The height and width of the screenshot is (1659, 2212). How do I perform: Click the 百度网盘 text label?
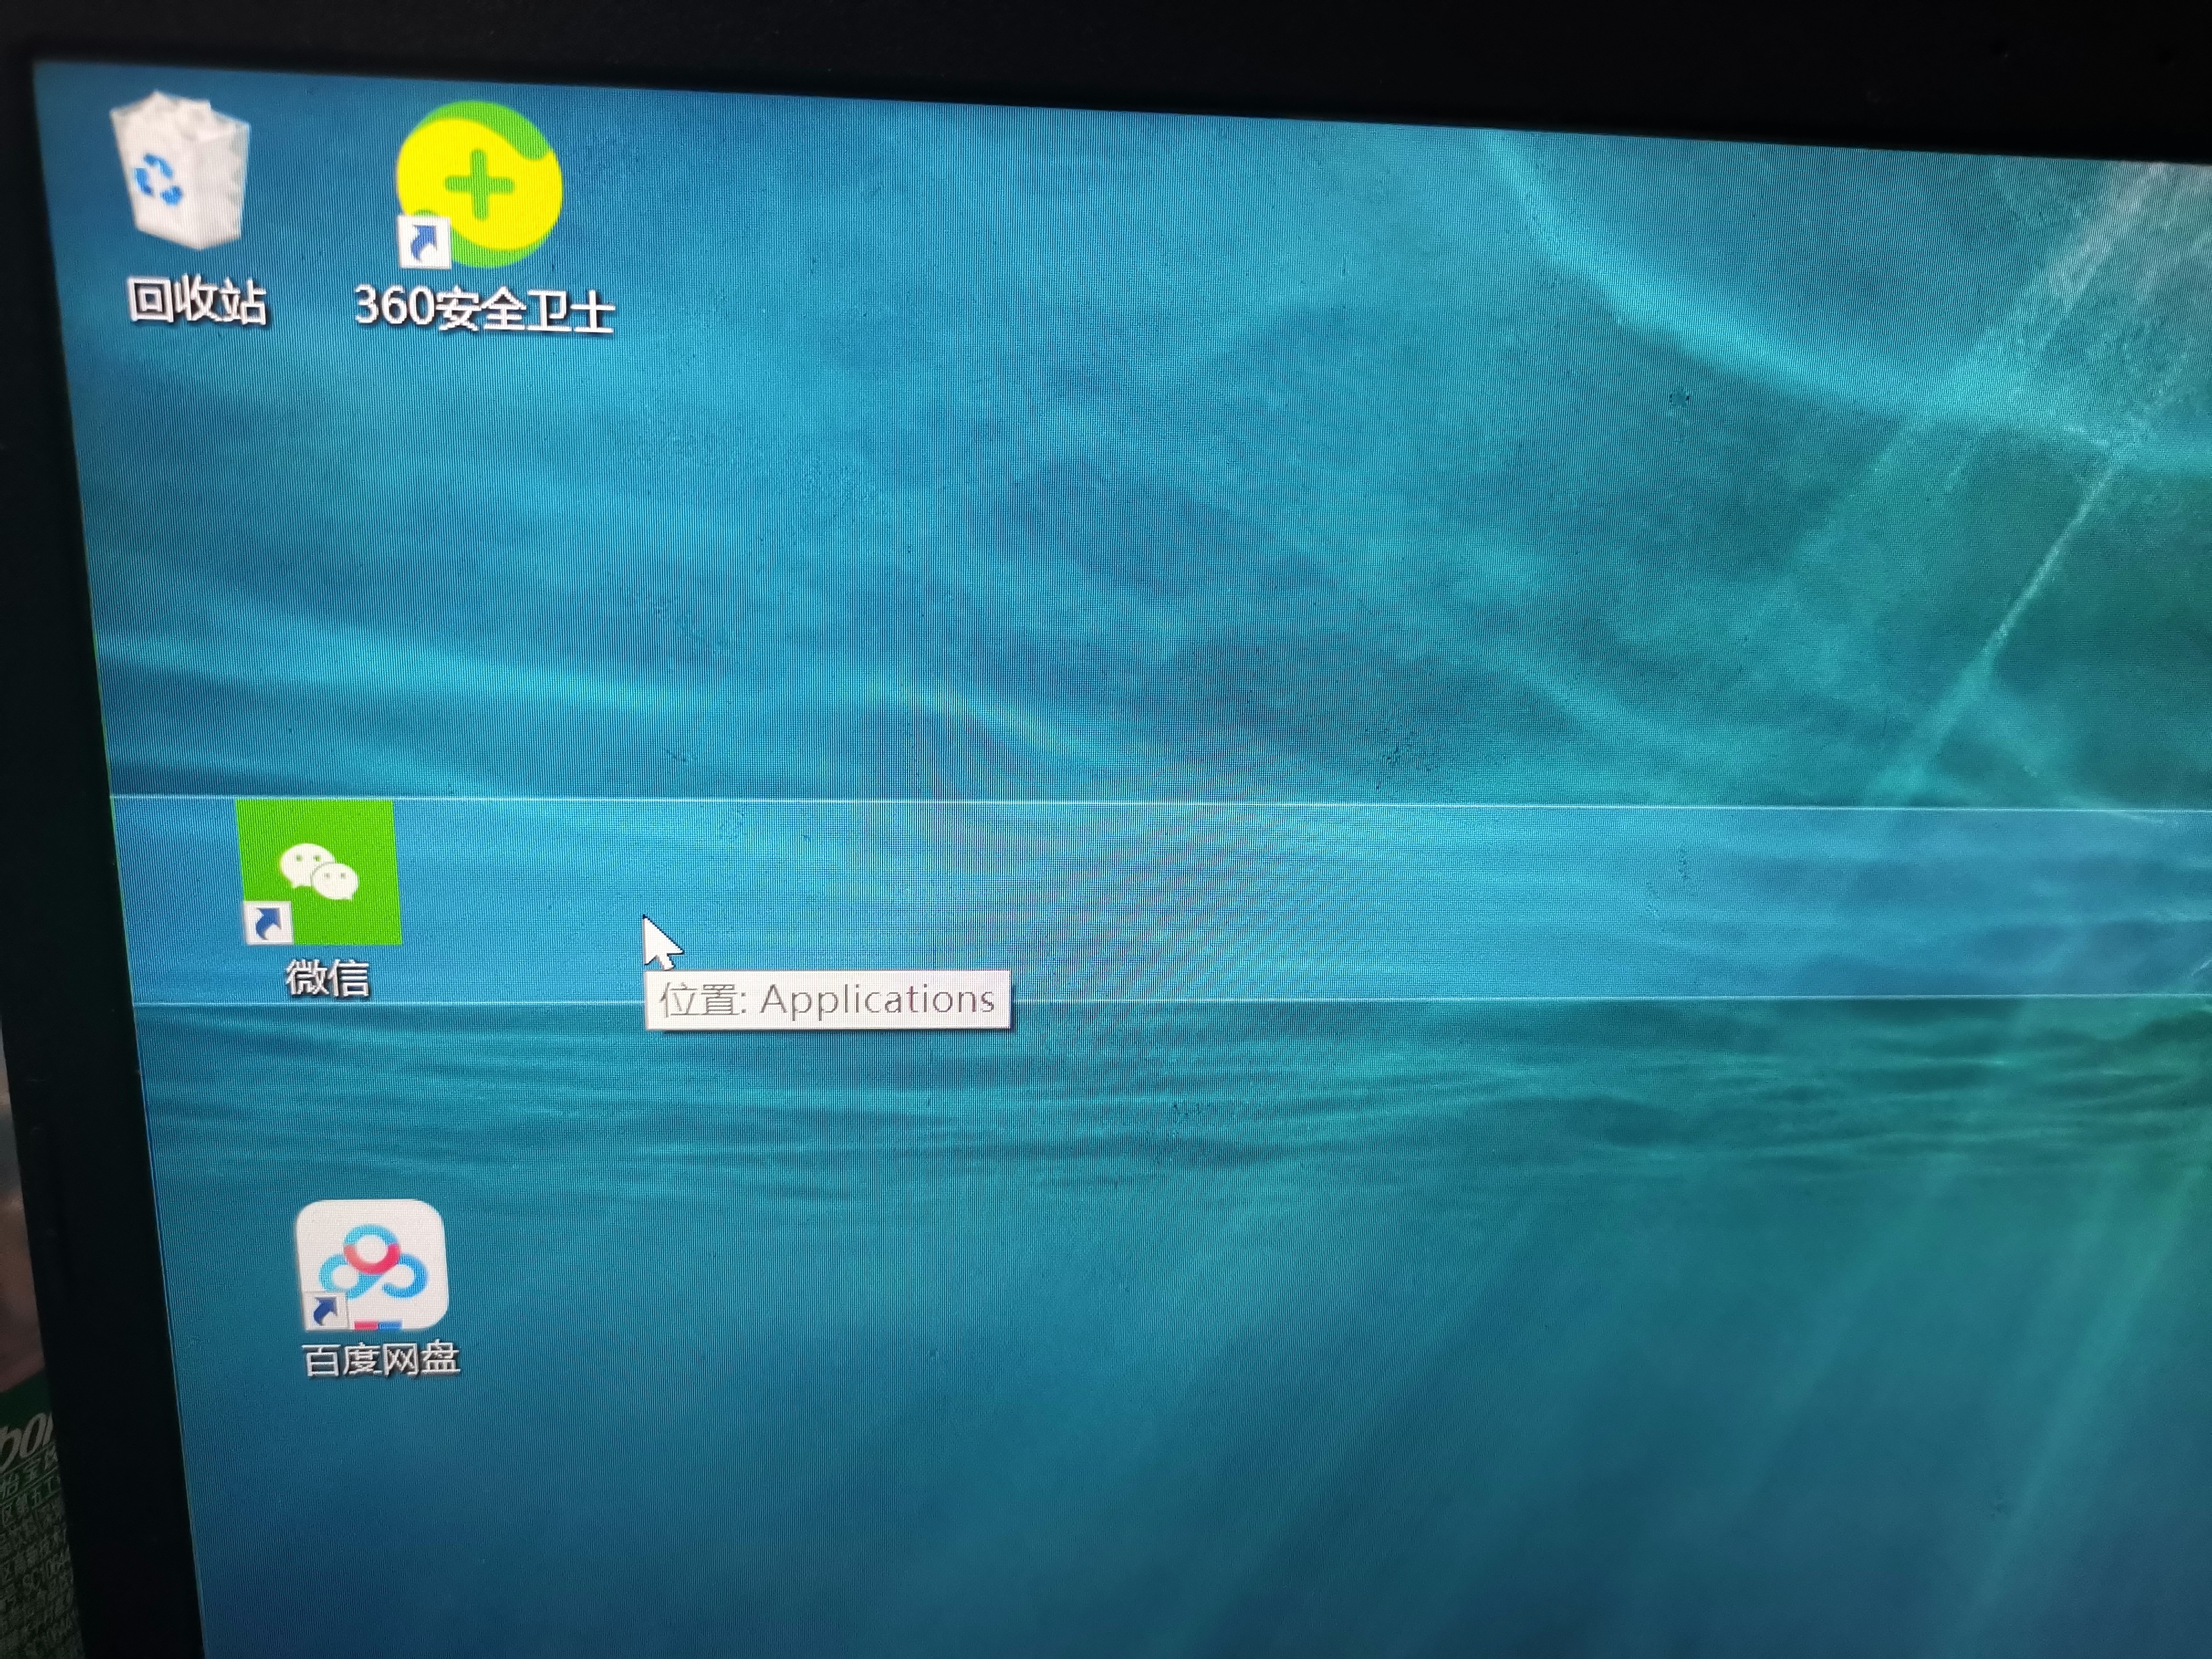point(380,1360)
